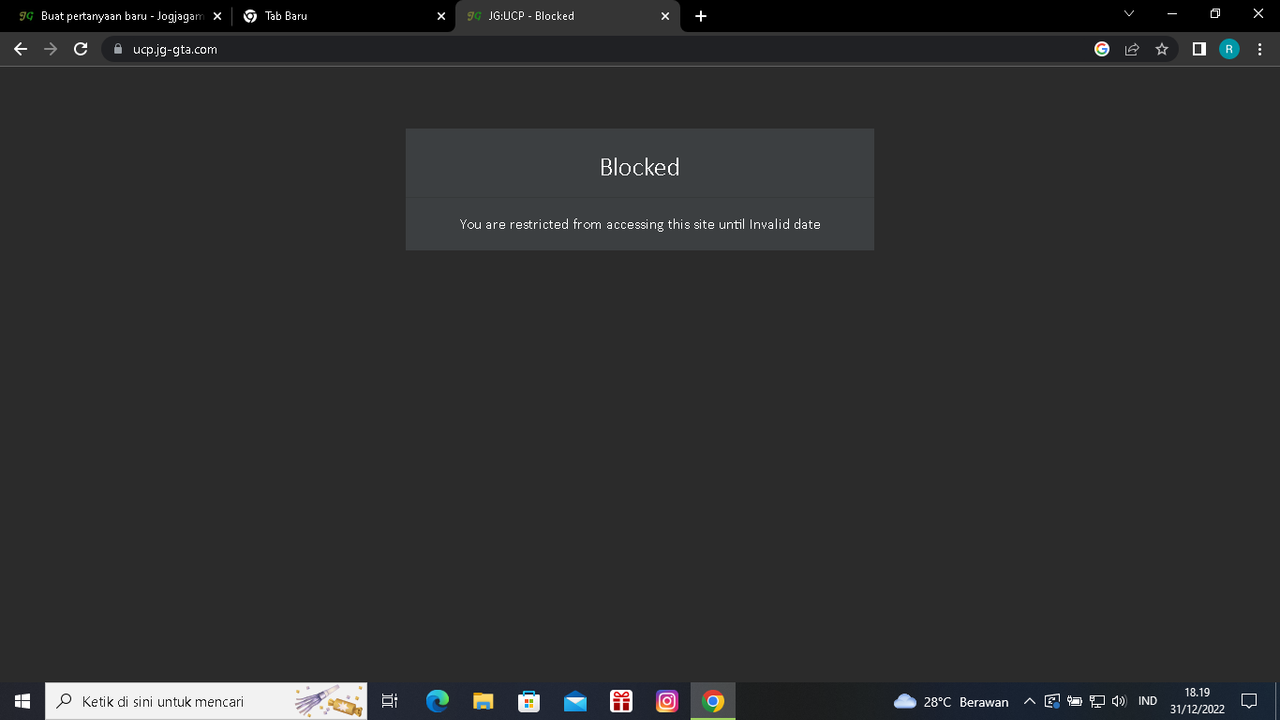Screen dimensions: 1280x720
Task: Share this page using the share icon
Action: (1132, 49)
